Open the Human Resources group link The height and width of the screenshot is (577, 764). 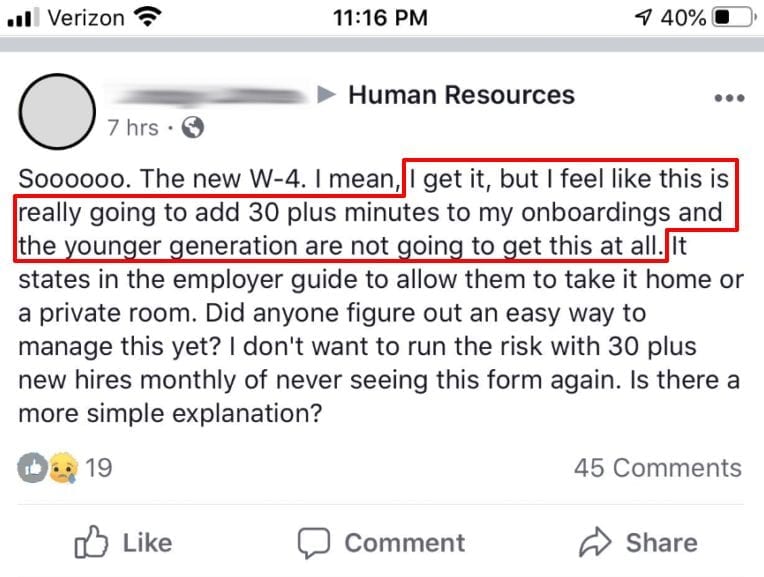click(x=461, y=95)
